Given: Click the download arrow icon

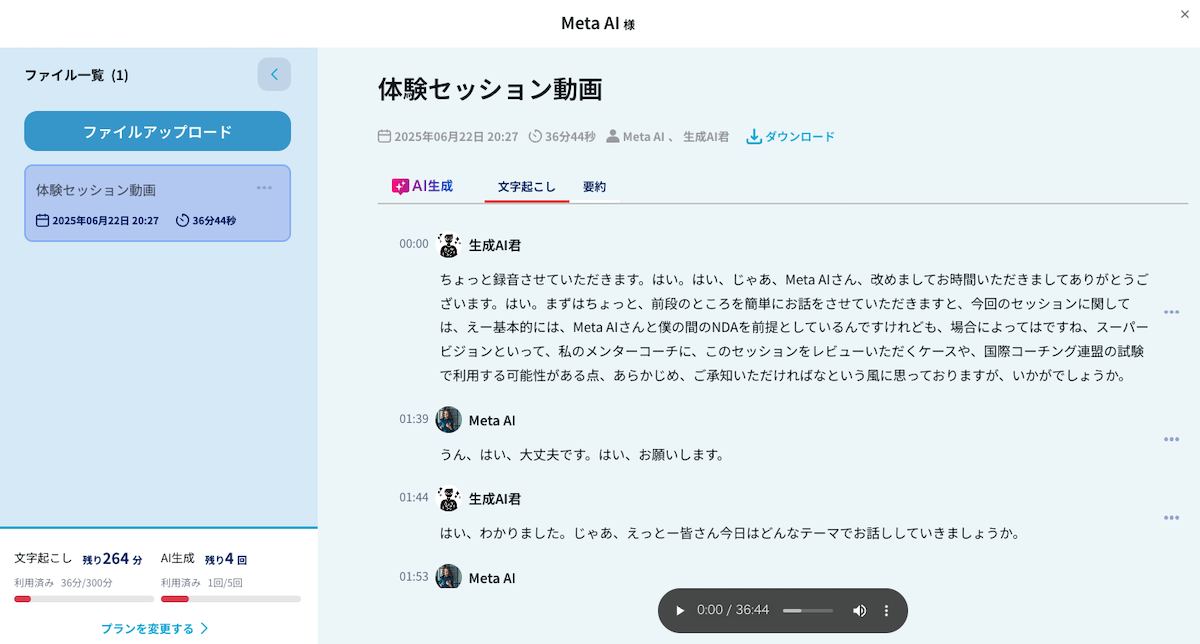Looking at the screenshot, I should pyautogui.click(x=754, y=137).
